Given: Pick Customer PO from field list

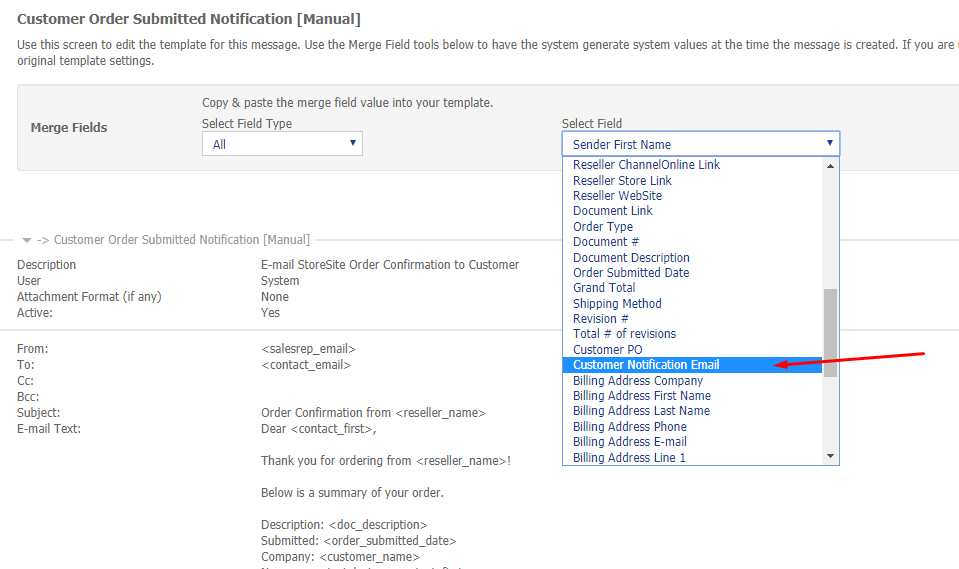Looking at the screenshot, I should point(607,350).
